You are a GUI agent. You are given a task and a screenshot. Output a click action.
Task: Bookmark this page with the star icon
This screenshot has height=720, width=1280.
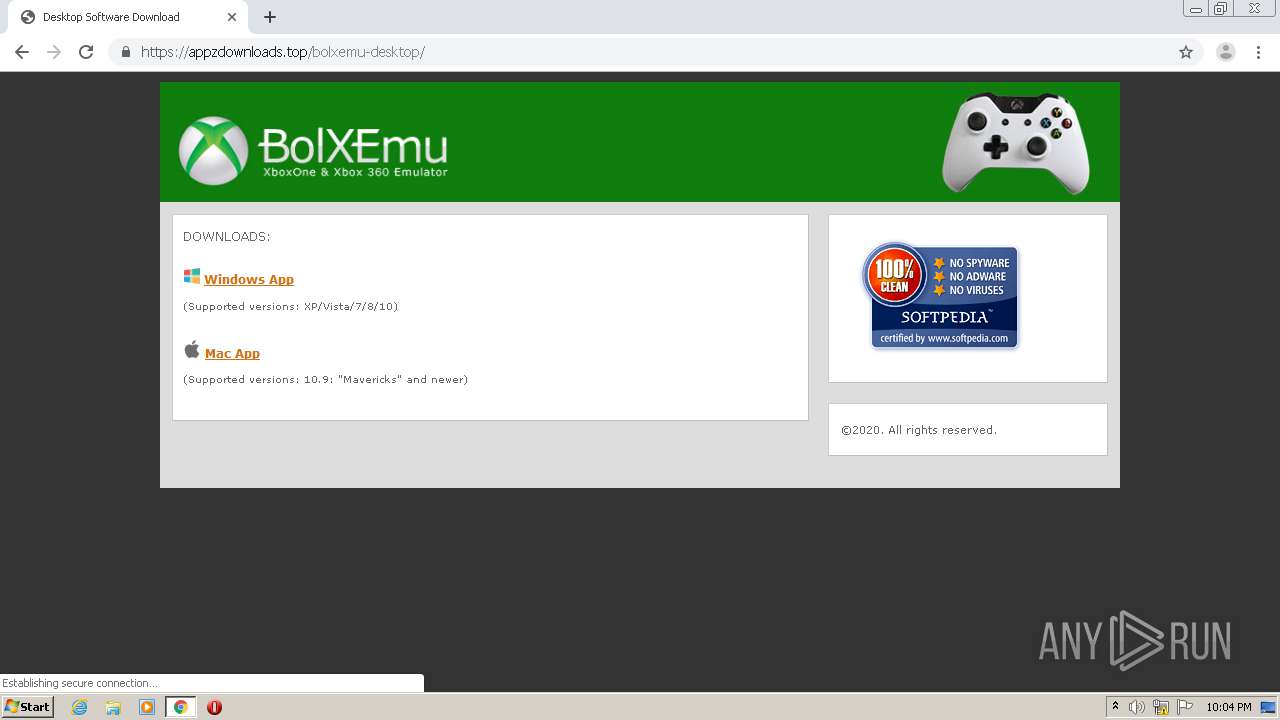(x=1186, y=52)
